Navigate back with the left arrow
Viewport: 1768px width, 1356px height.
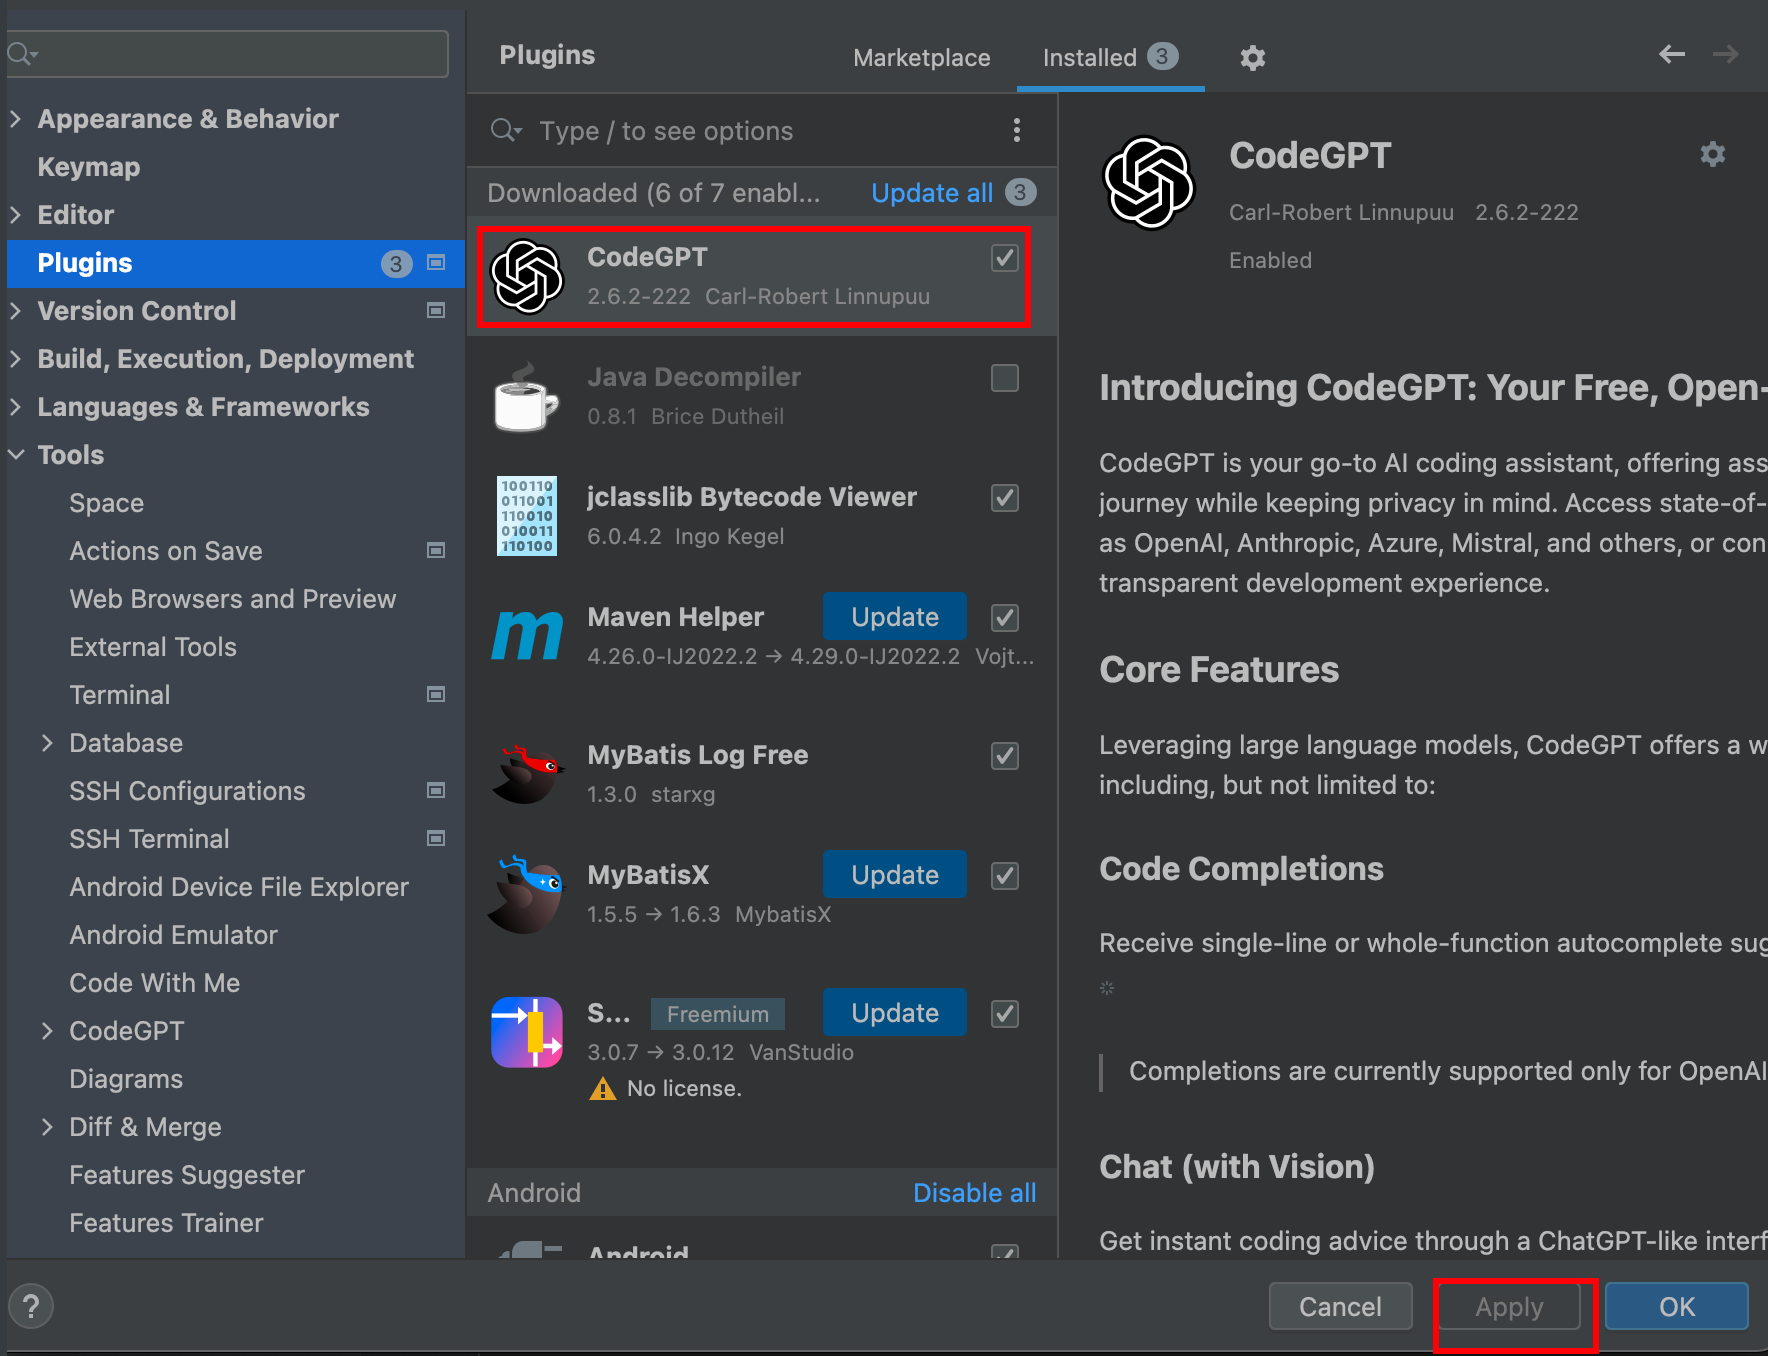[x=1672, y=54]
